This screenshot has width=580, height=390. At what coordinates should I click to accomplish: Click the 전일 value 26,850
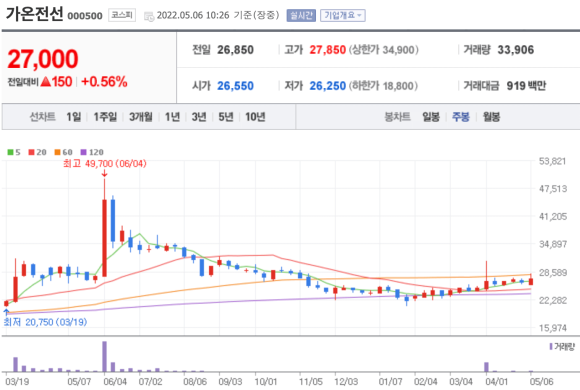(x=235, y=50)
